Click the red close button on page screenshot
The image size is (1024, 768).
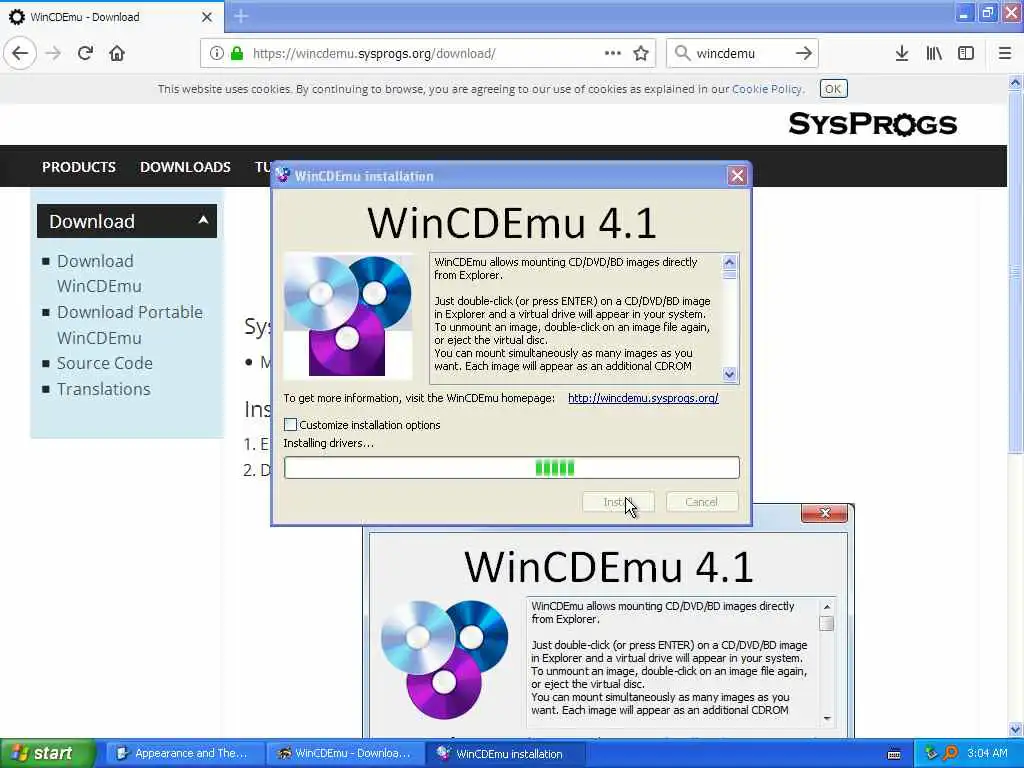(x=824, y=513)
